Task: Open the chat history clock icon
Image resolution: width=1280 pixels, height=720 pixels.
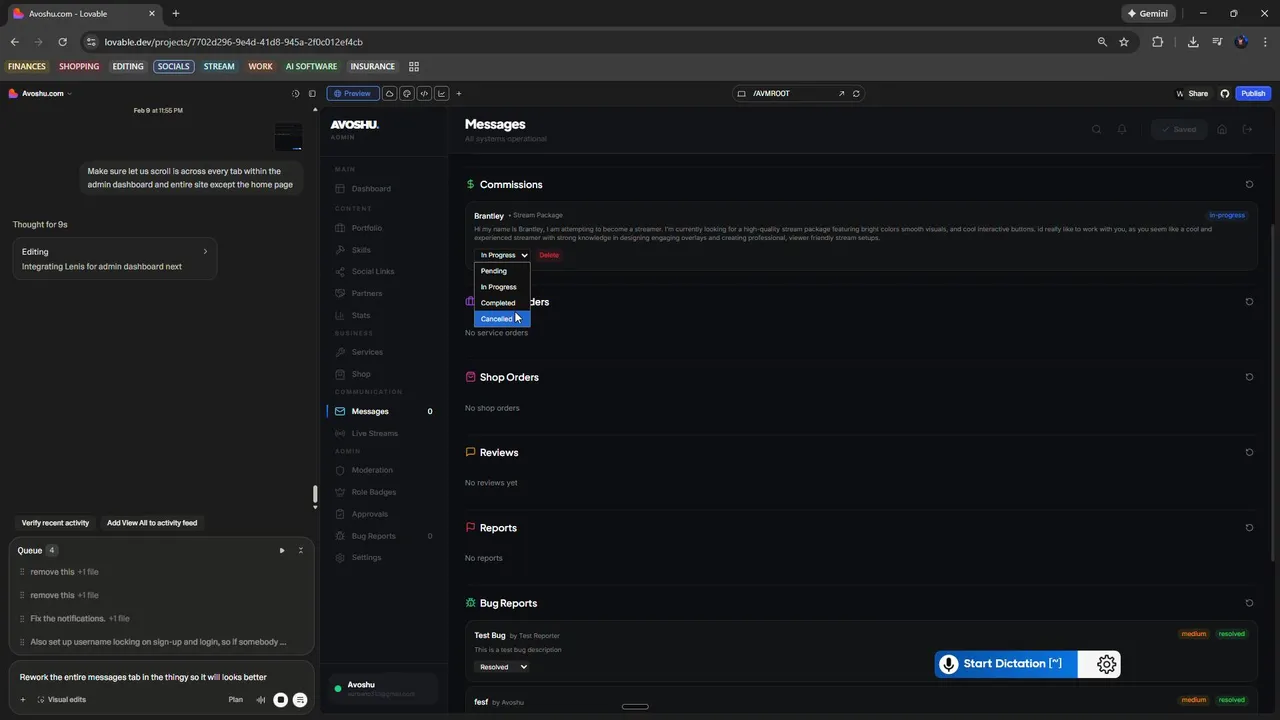Action: 295,93
